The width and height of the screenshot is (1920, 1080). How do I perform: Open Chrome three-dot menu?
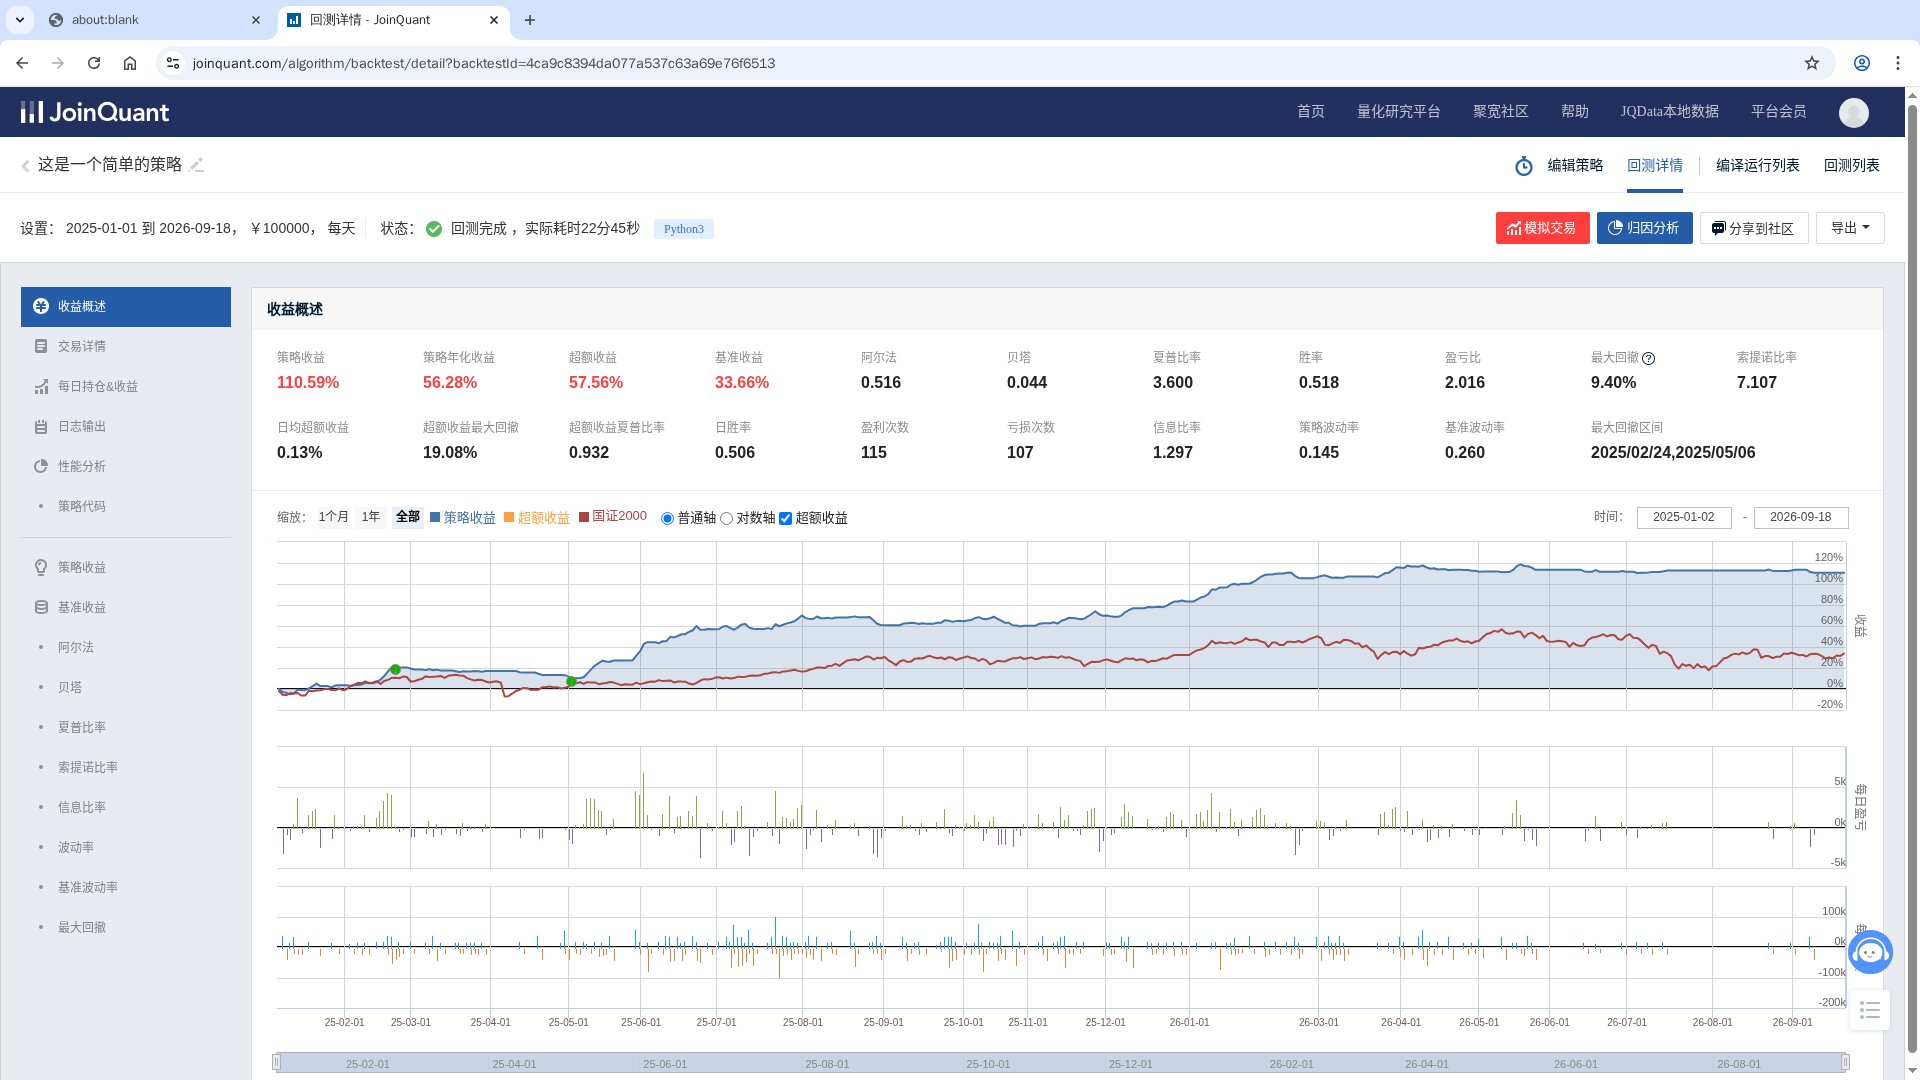(1897, 63)
